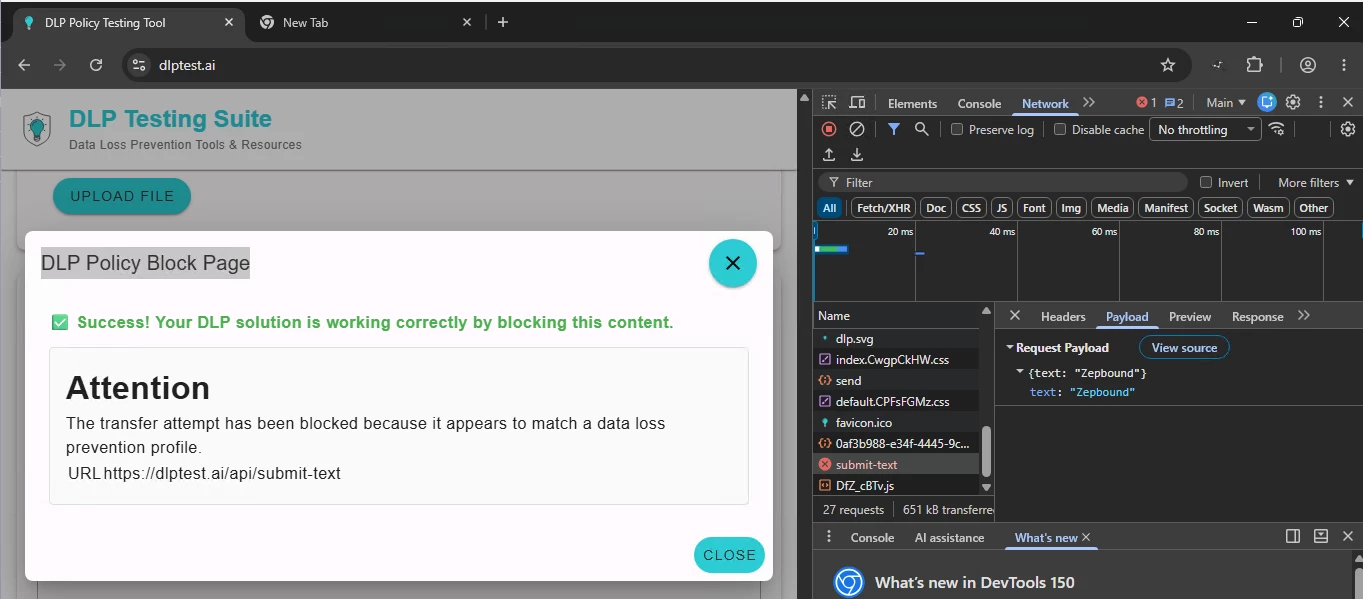Toggle device toolbar emulation icon
The image size is (1363, 599).
(x=857, y=102)
